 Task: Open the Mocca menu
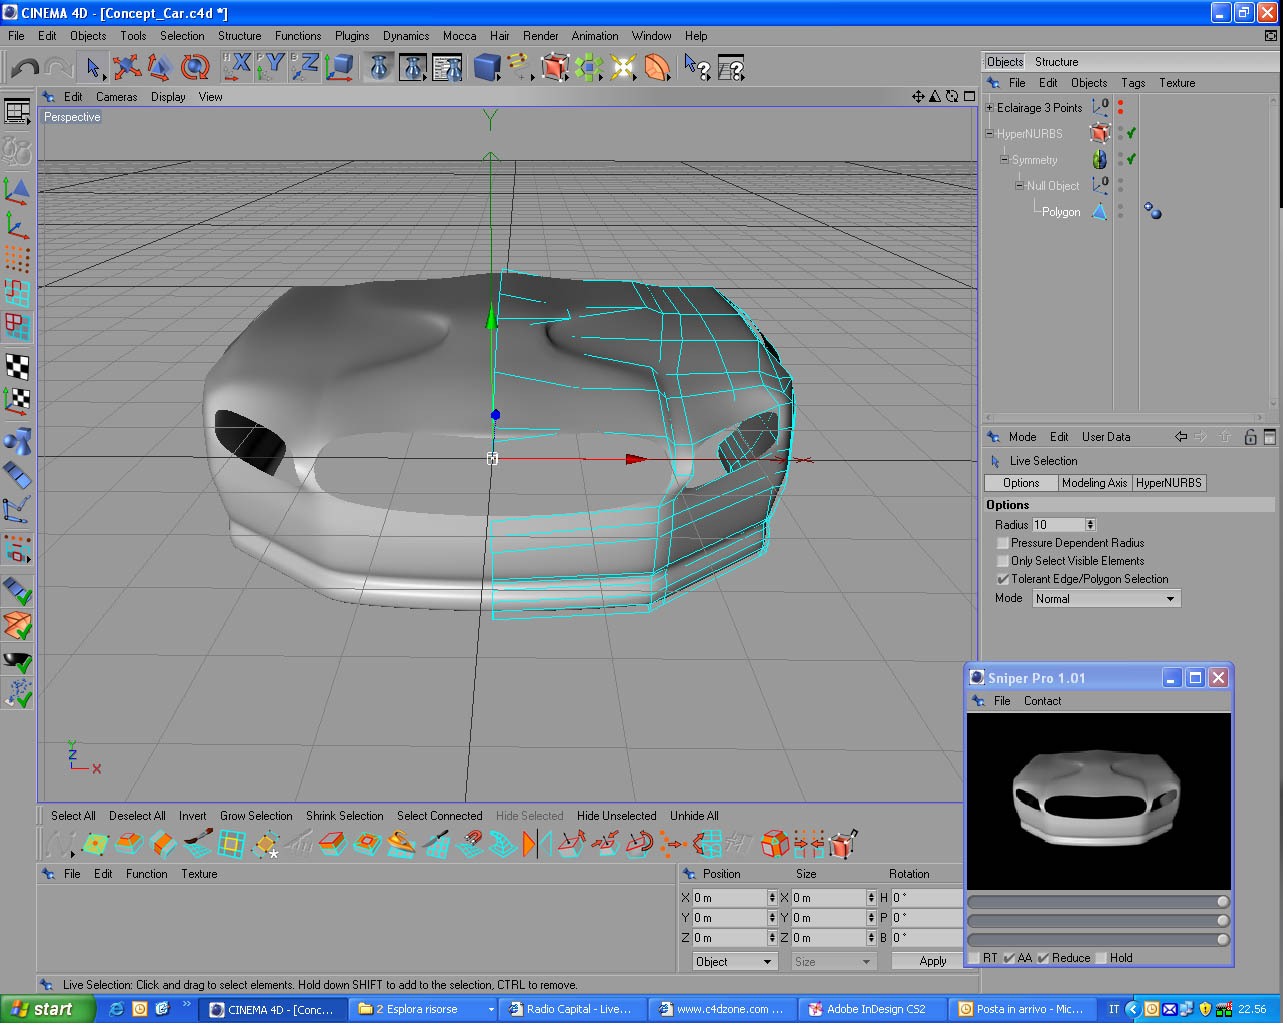point(460,35)
